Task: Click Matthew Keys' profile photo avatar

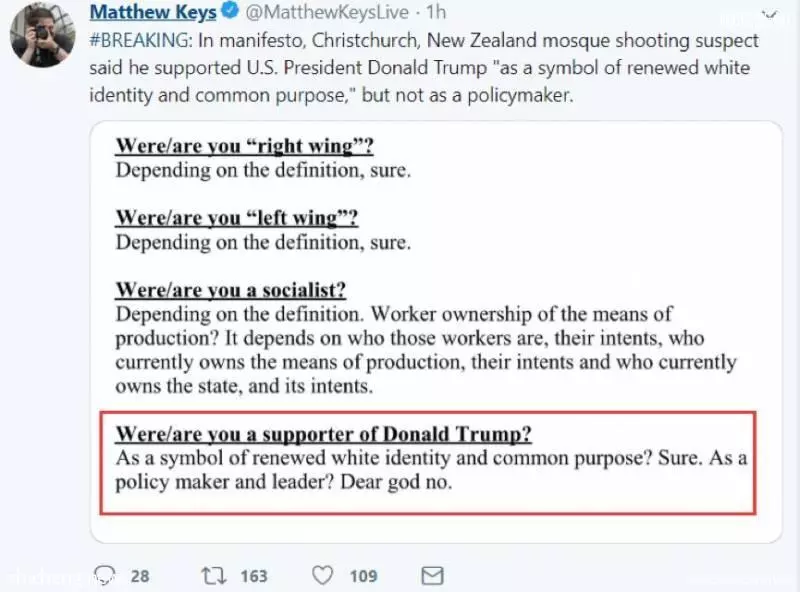Action: click(x=43, y=35)
